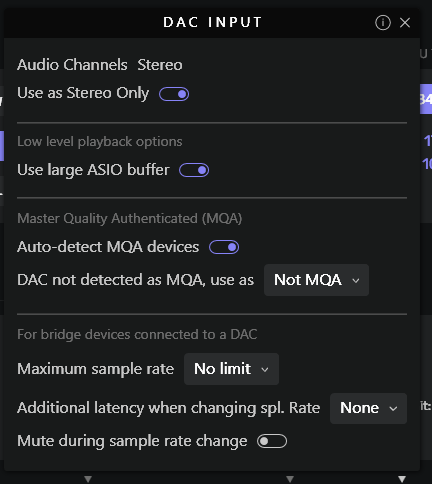Click the Low level playback options heading
This screenshot has width=432, height=484.
click(100, 142)
